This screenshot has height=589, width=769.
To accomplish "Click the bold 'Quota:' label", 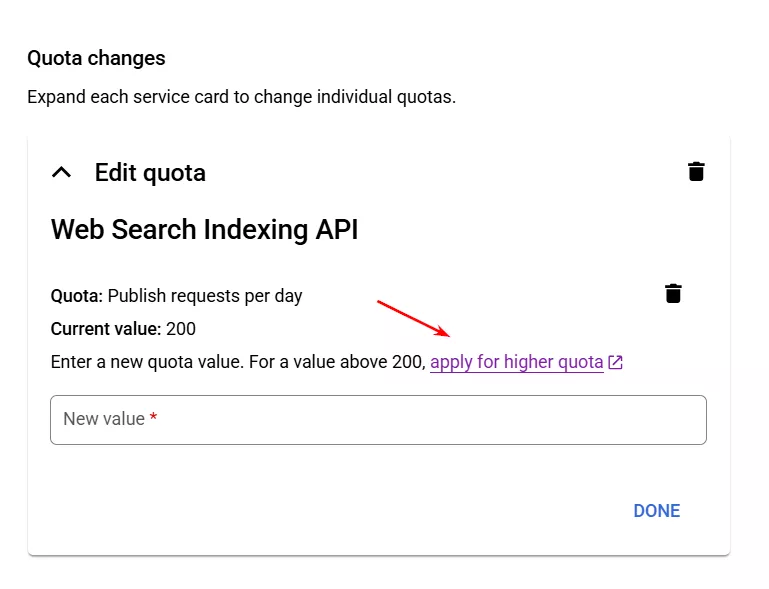I will [x=77, y=296].
